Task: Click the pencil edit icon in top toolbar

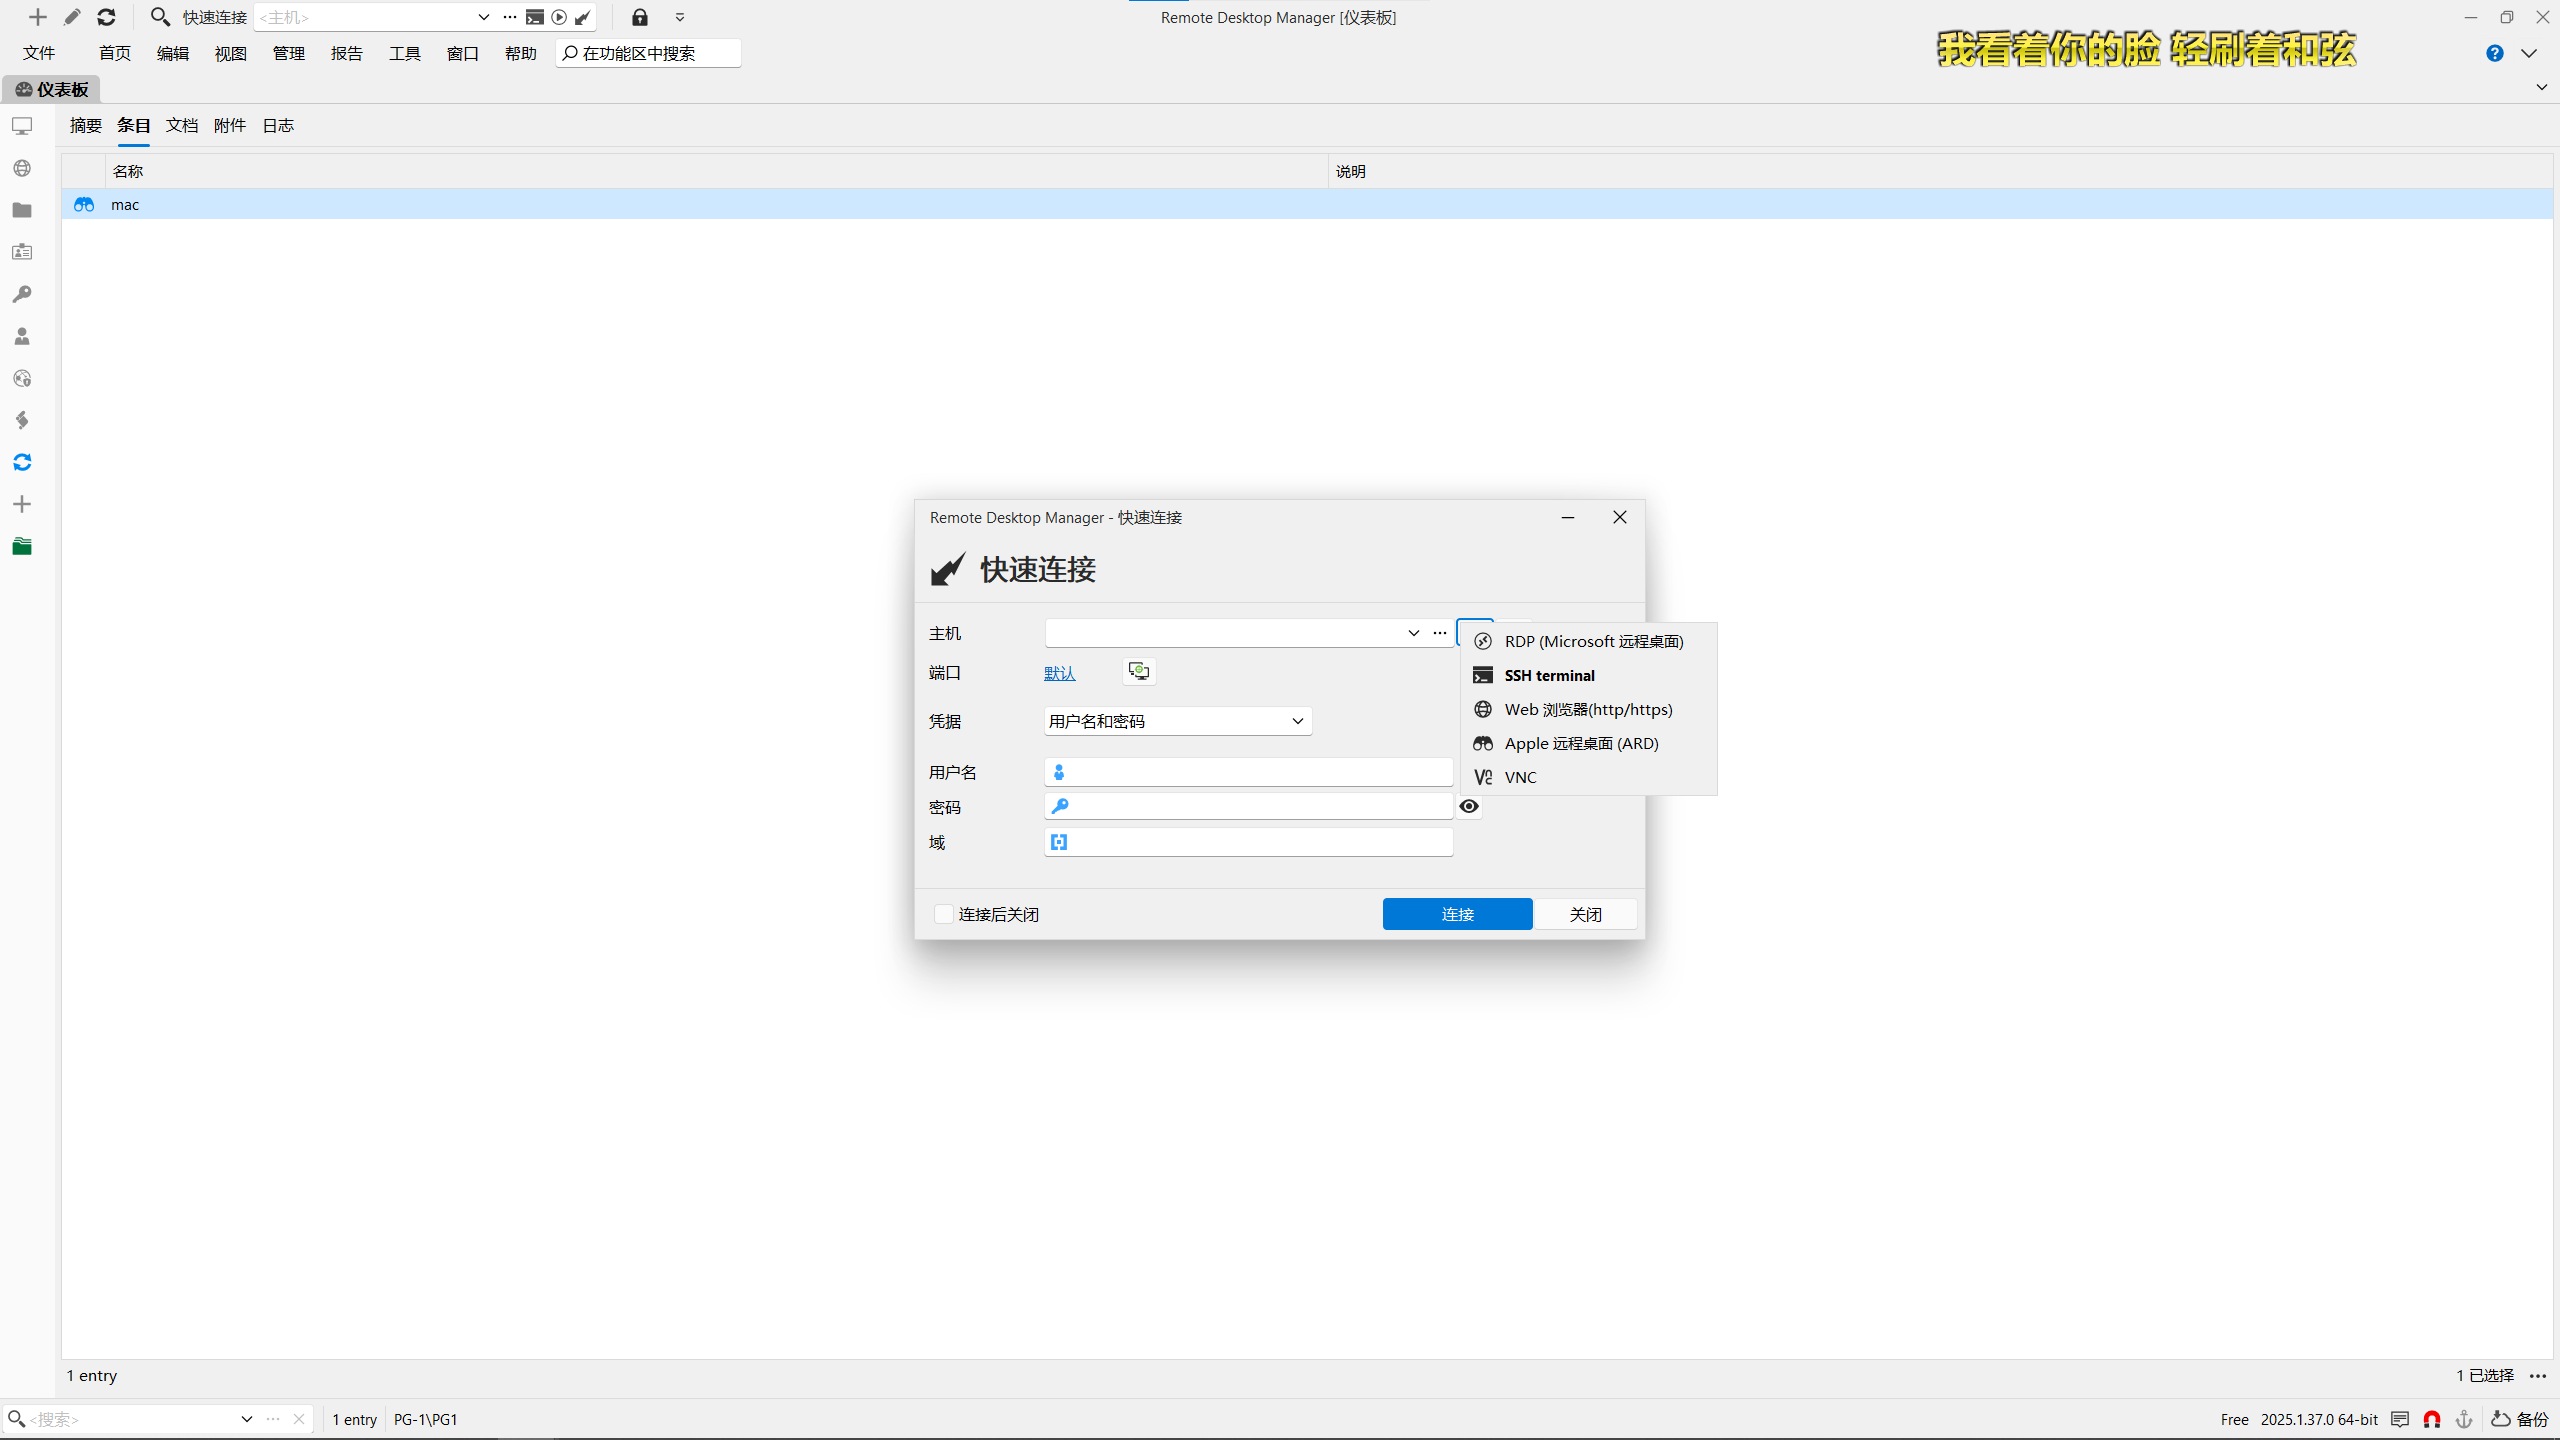Action: pos(72,17)
